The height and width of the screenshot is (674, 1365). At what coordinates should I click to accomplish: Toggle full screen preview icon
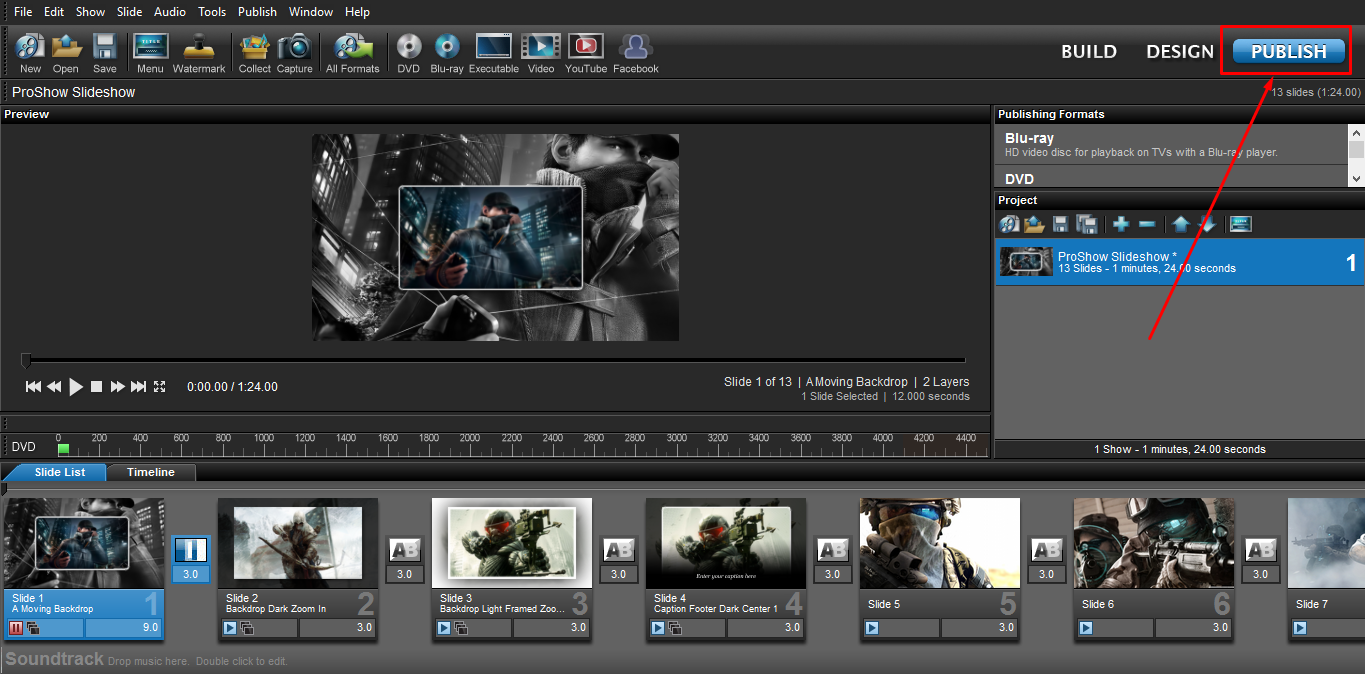click(x=160, y=387)
